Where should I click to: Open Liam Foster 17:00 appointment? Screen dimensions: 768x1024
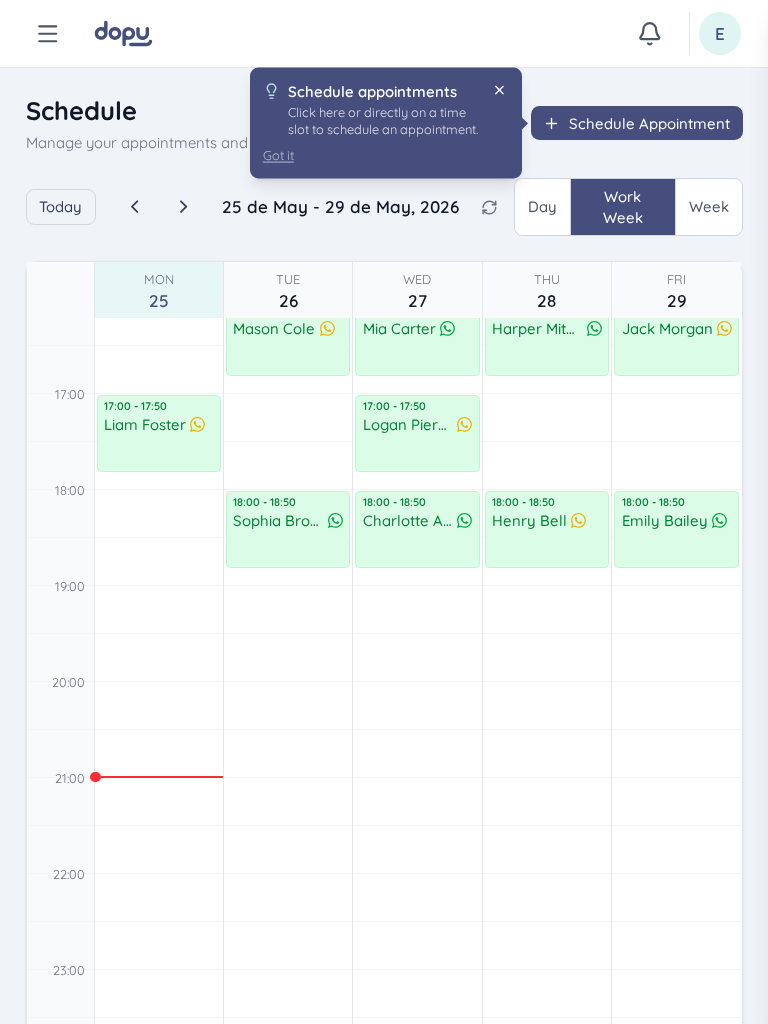point(159,433)
